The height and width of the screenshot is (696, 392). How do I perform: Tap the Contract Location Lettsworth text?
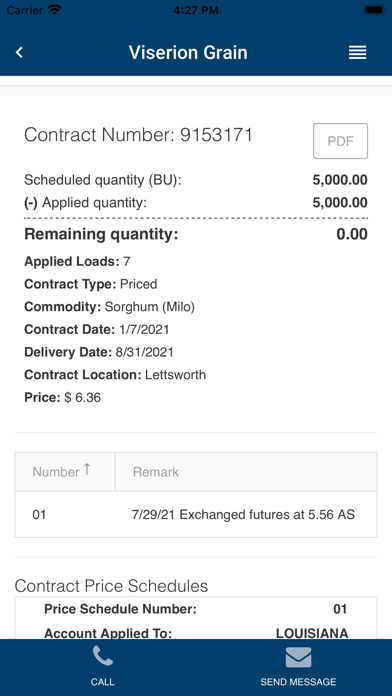115,375
